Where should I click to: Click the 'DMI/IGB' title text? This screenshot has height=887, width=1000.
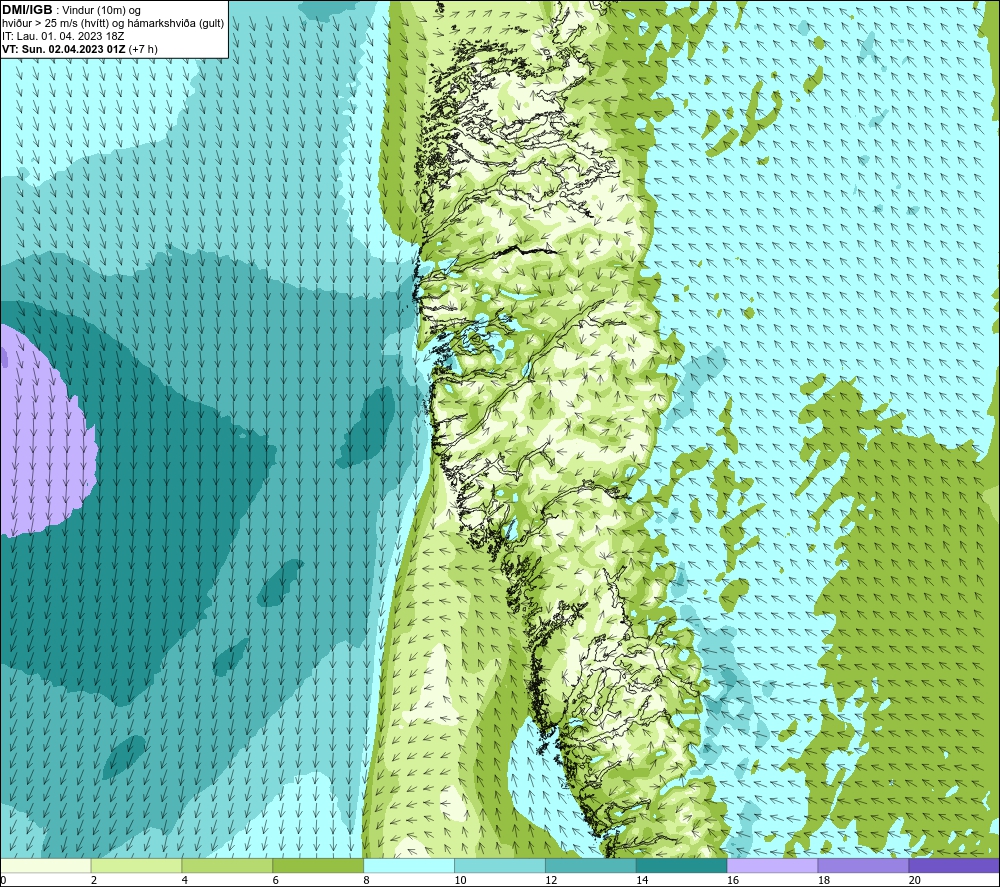point(27,10)
